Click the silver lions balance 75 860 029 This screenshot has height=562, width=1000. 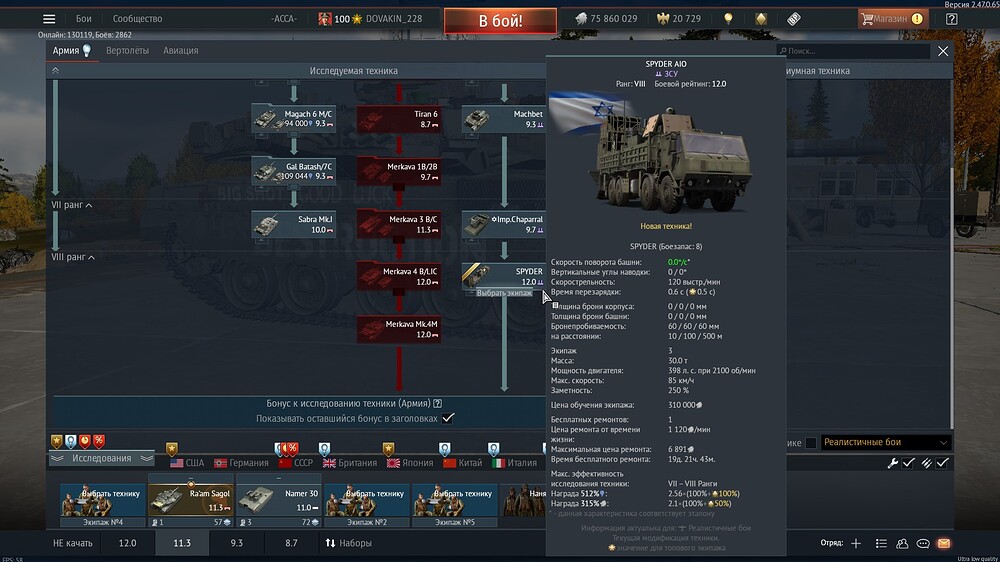[x=606, y=18]
